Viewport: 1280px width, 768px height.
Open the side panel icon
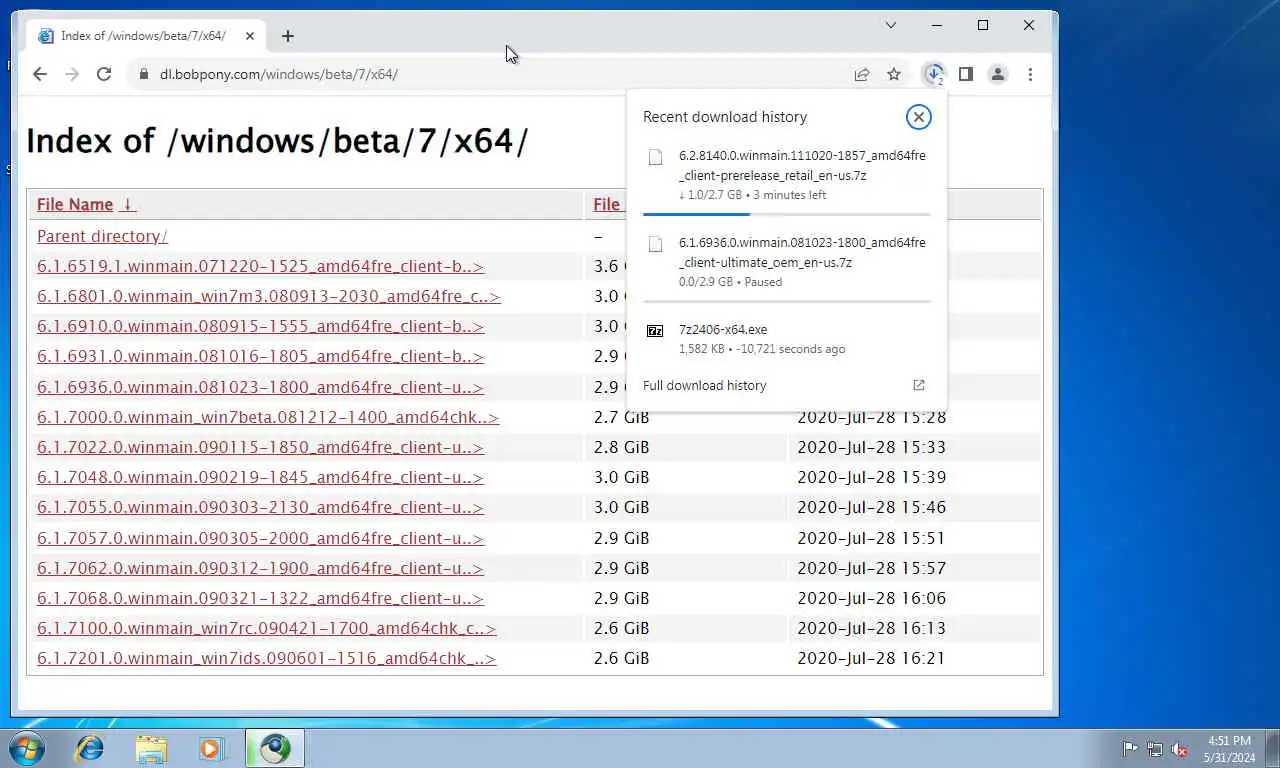point(966,74)
